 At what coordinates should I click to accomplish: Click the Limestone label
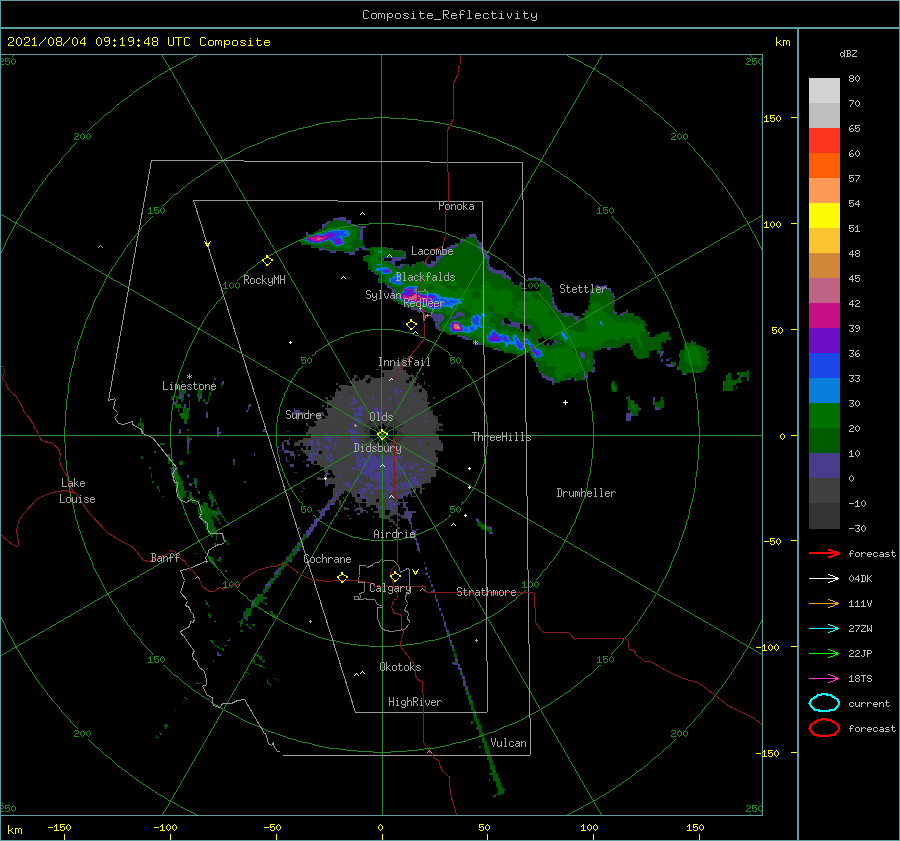click(189, 386)
